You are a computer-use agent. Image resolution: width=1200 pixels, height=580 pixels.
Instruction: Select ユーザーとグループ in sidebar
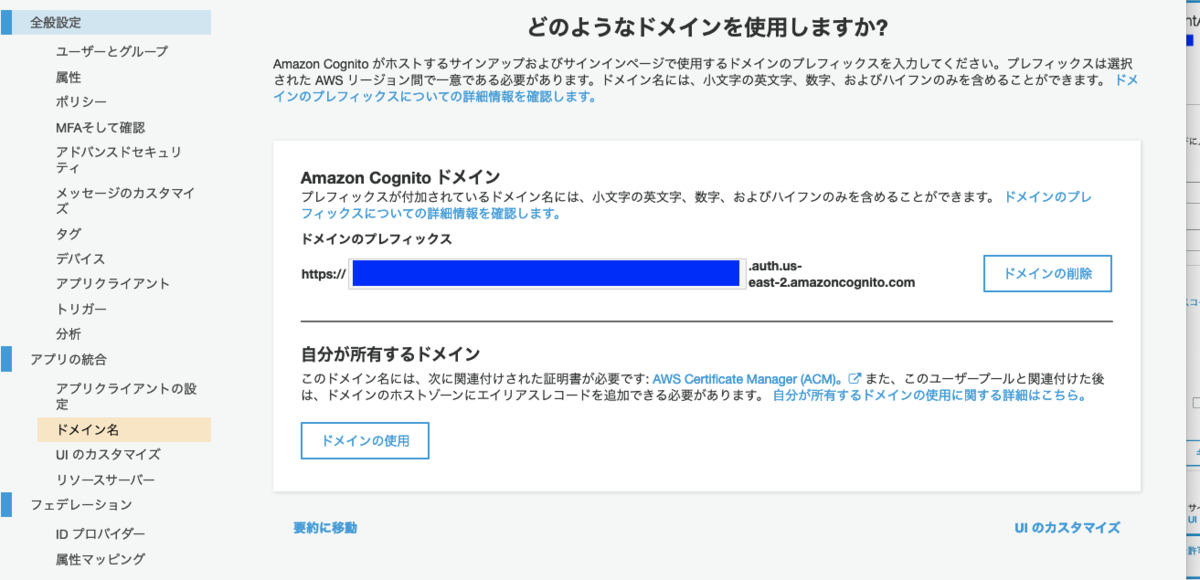tap(112, 51)
